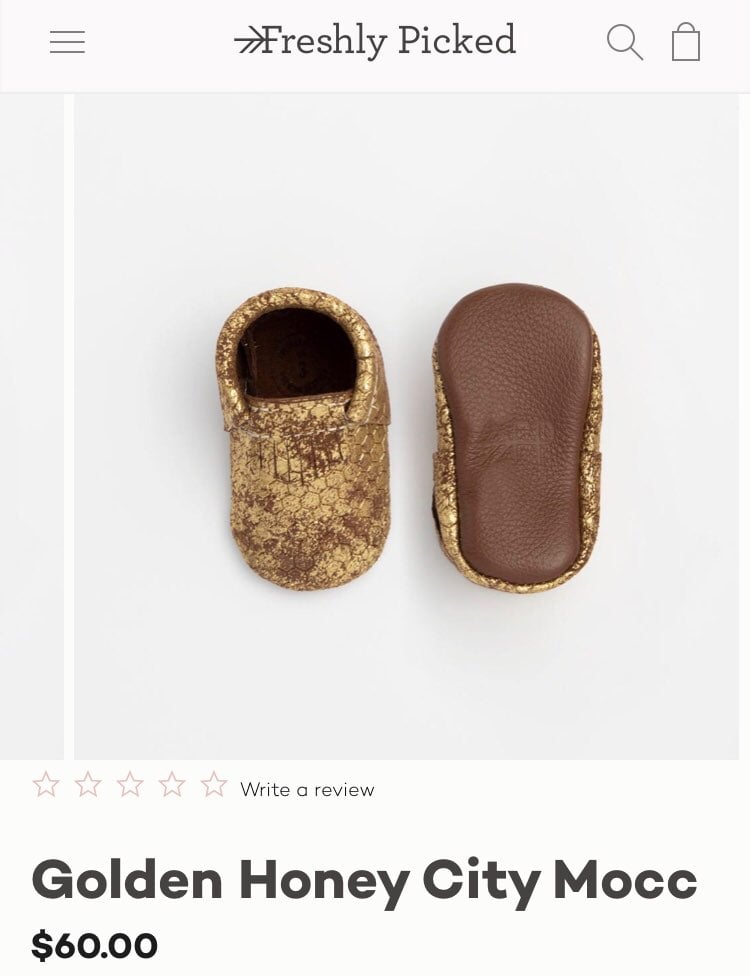Click the Golden Honey City Mocc title
The width and height of the screenshot is (750, 976).
(364, 881)
